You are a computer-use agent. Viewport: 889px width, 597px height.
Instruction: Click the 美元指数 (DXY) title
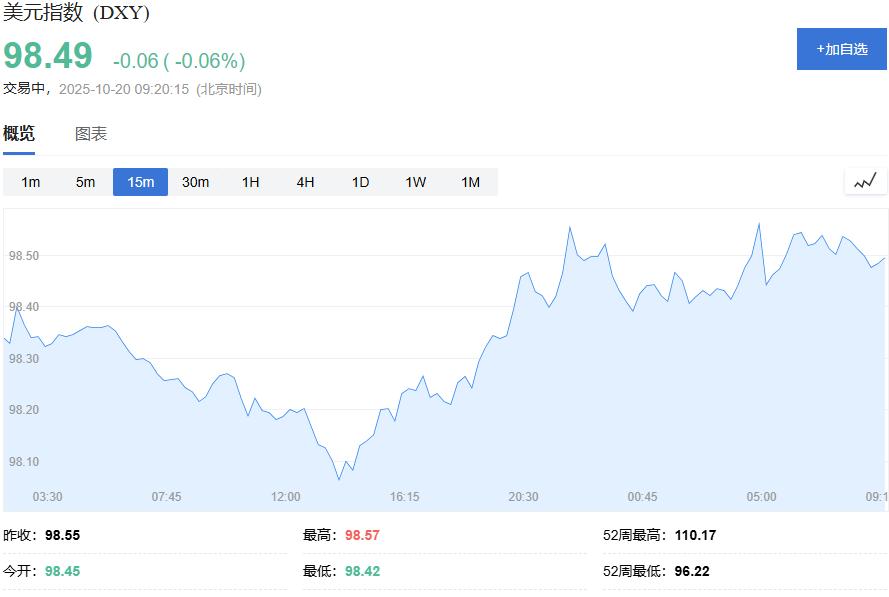76,15
